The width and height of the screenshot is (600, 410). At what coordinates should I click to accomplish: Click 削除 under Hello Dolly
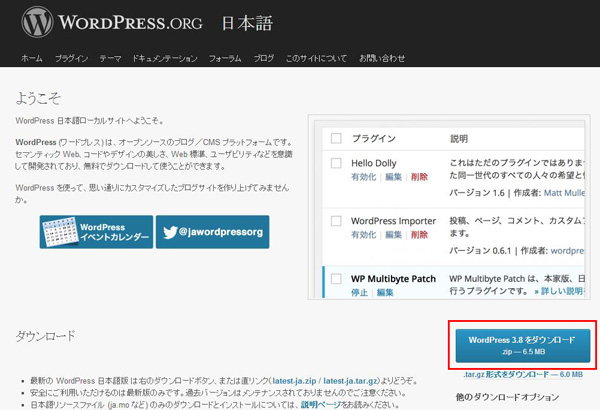[419, 177]
